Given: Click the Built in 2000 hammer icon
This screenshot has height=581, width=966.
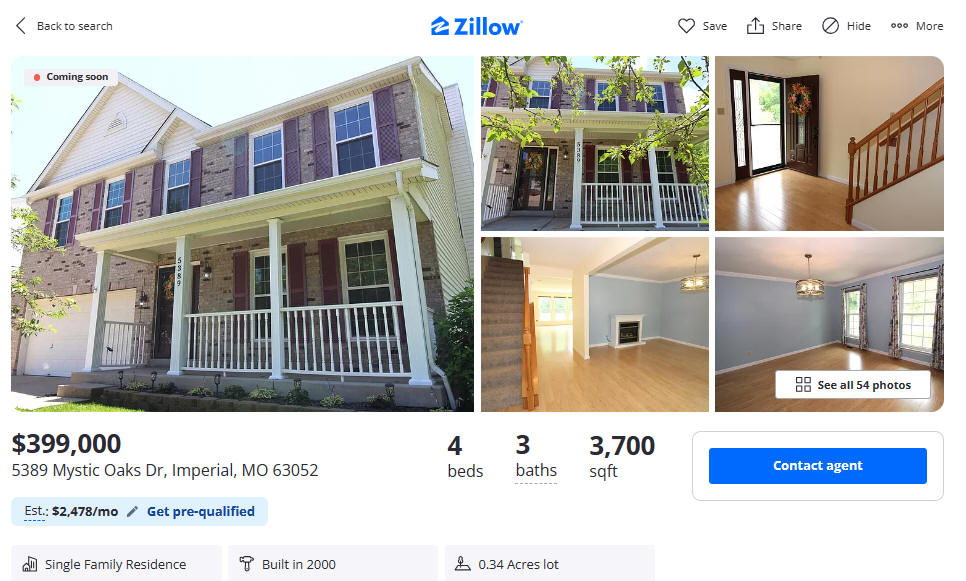Looking at the screenshot, I should click(x=246, y=564).
